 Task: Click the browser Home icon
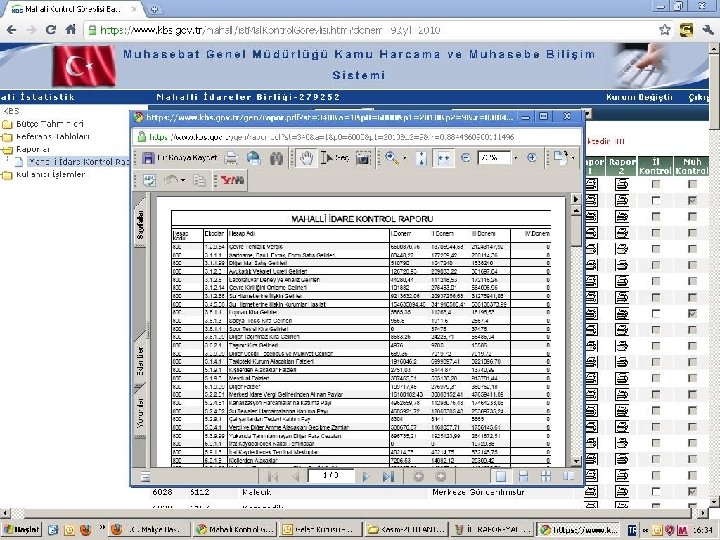click(71, 30)
